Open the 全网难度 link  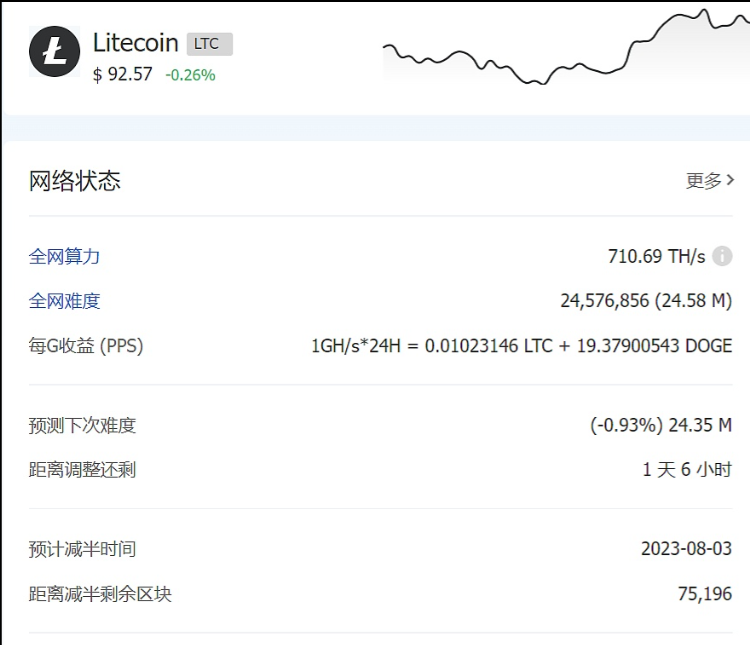(x=64, y=301)
